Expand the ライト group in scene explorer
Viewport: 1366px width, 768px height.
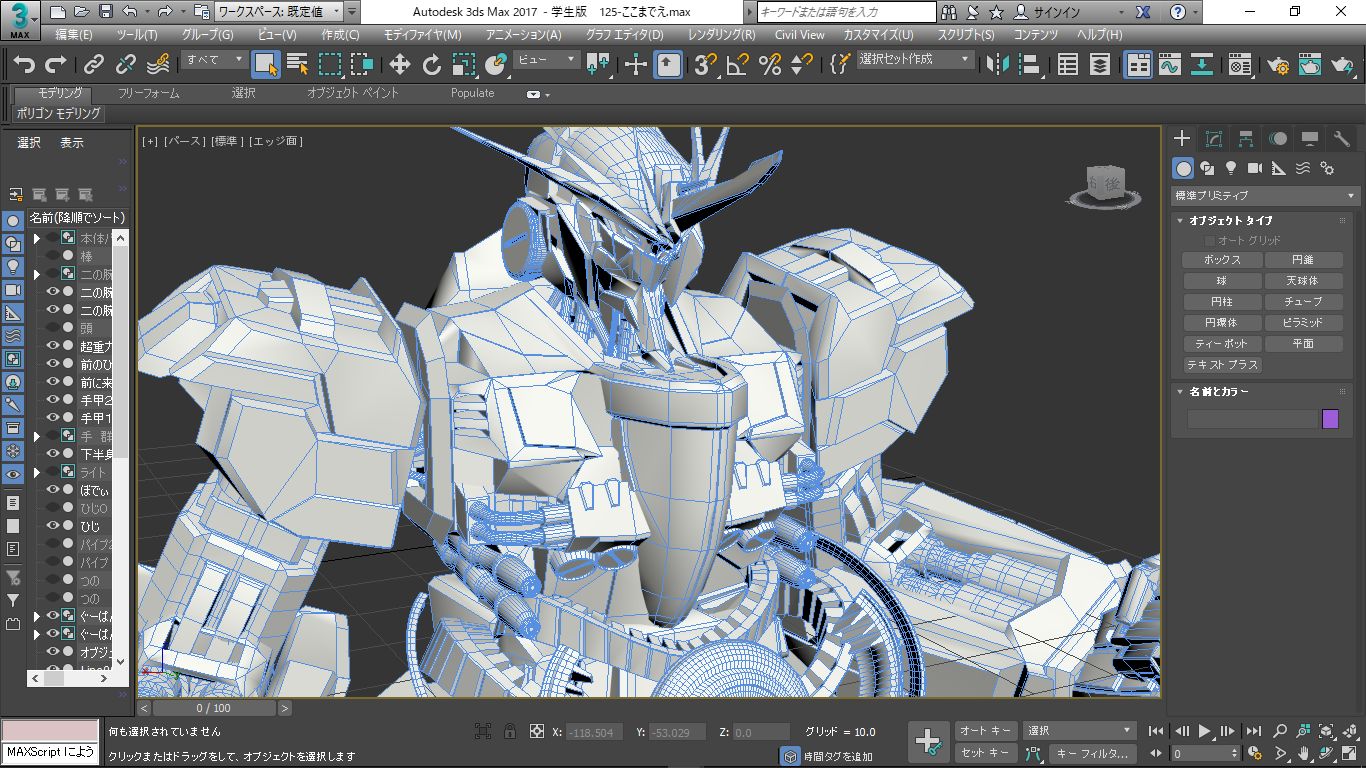(37, 472)
